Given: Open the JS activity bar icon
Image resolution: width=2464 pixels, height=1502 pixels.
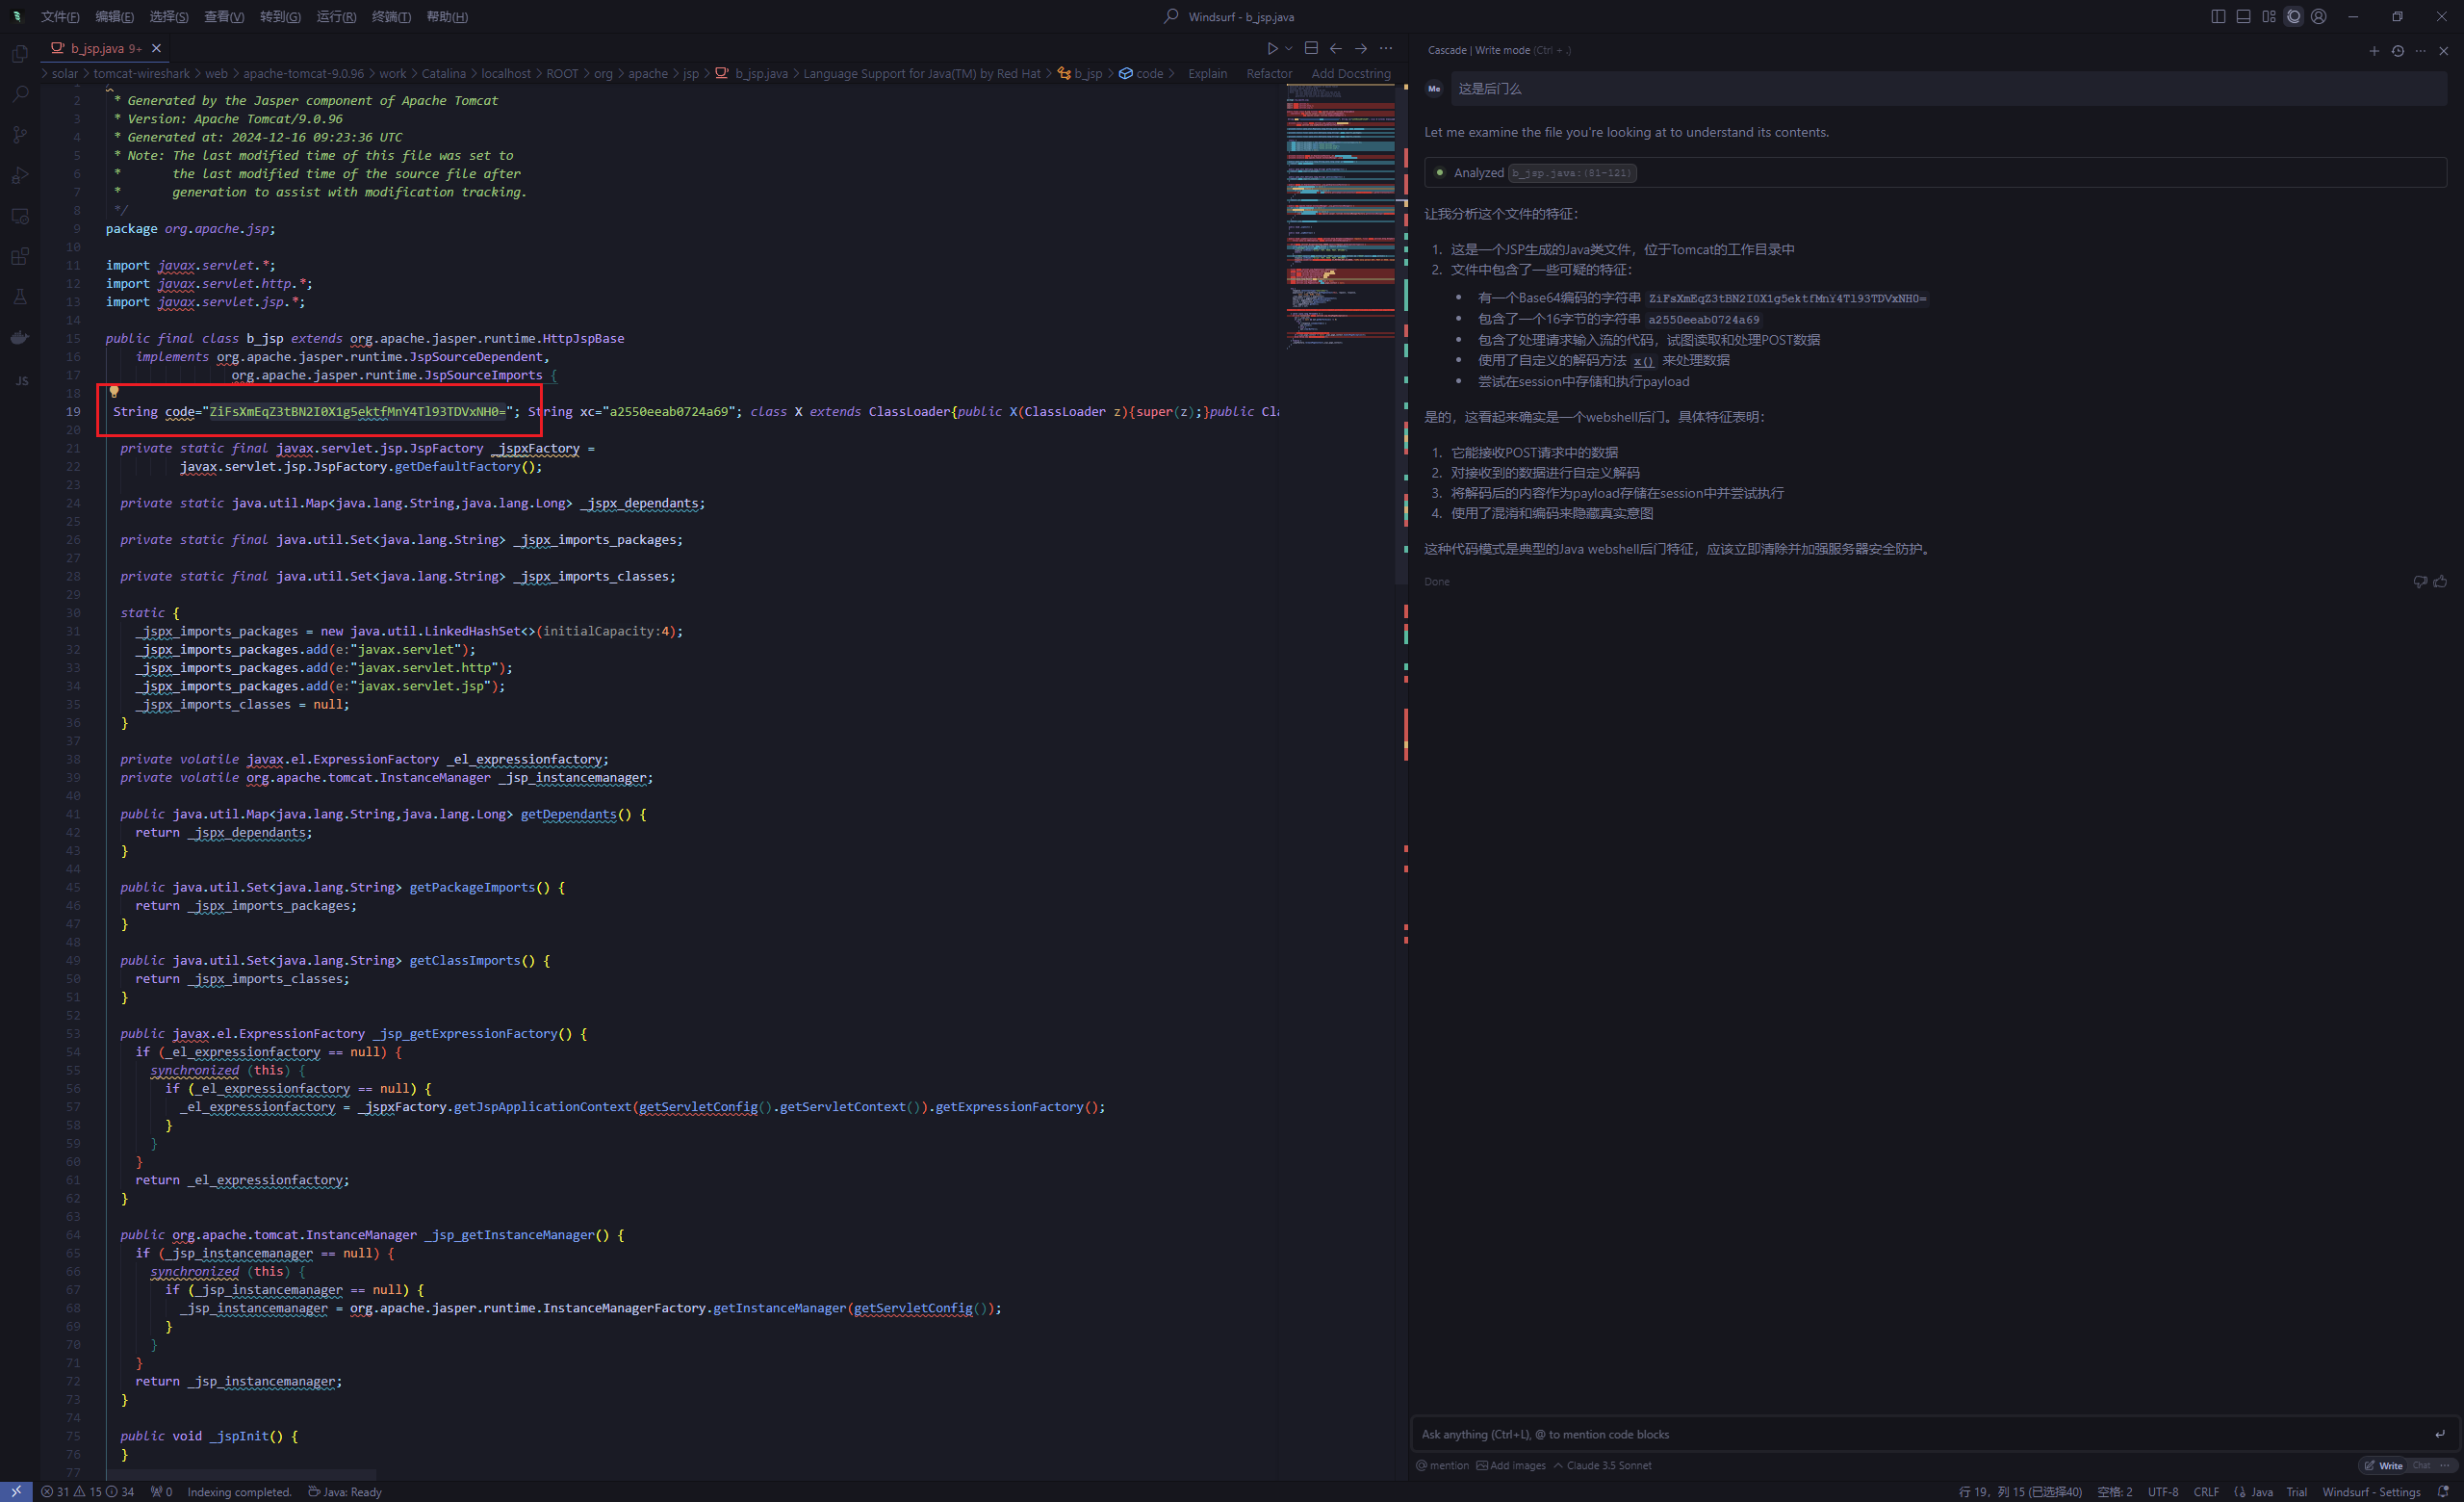Looking at the screenshot, I should pos(22,381).
